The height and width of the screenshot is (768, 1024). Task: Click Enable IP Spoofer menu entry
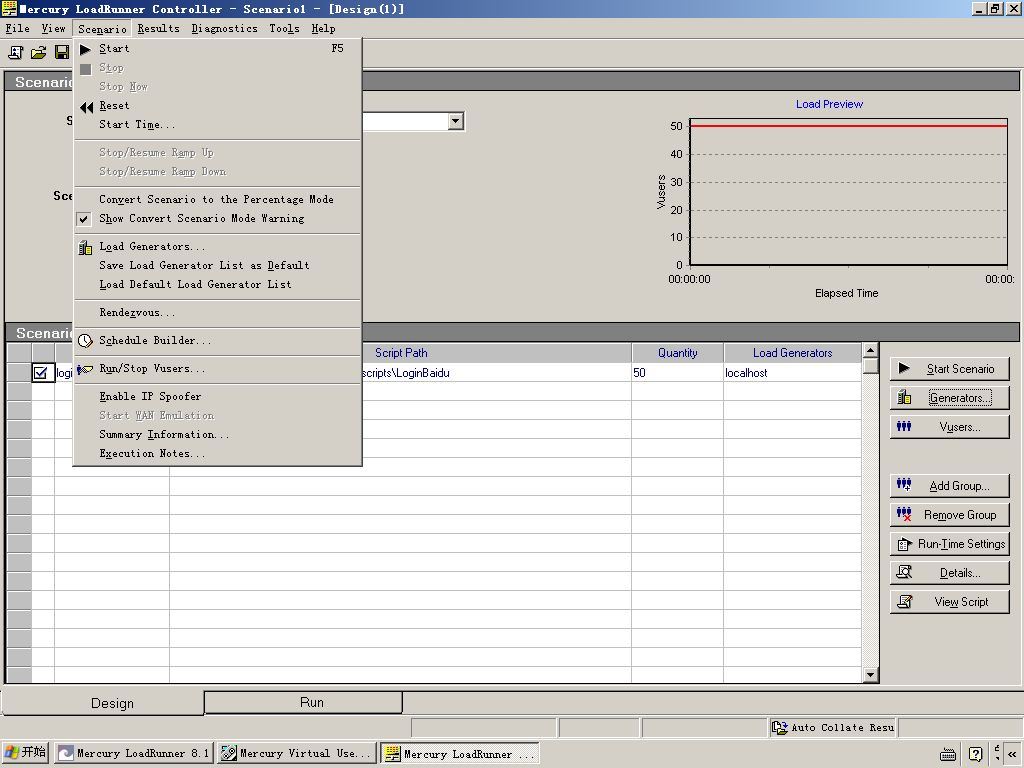(217, 397)
